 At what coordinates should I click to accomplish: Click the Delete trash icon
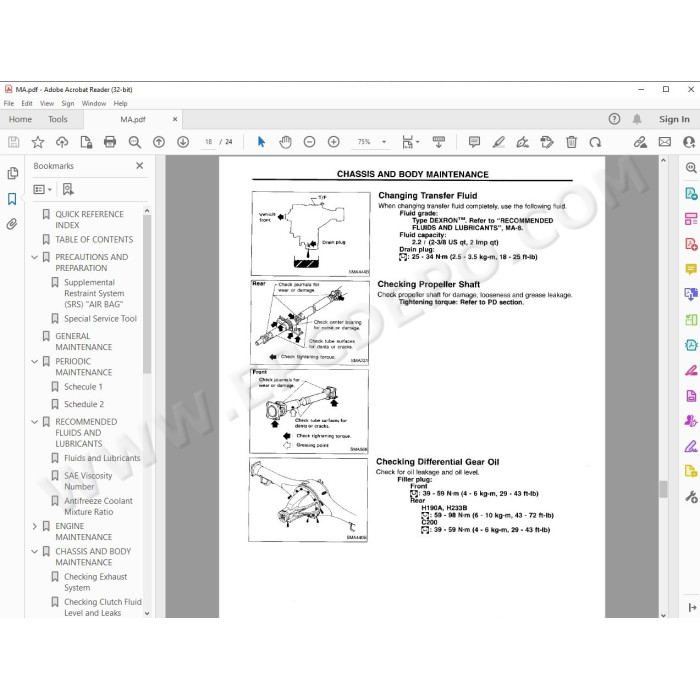coord(571,142)
